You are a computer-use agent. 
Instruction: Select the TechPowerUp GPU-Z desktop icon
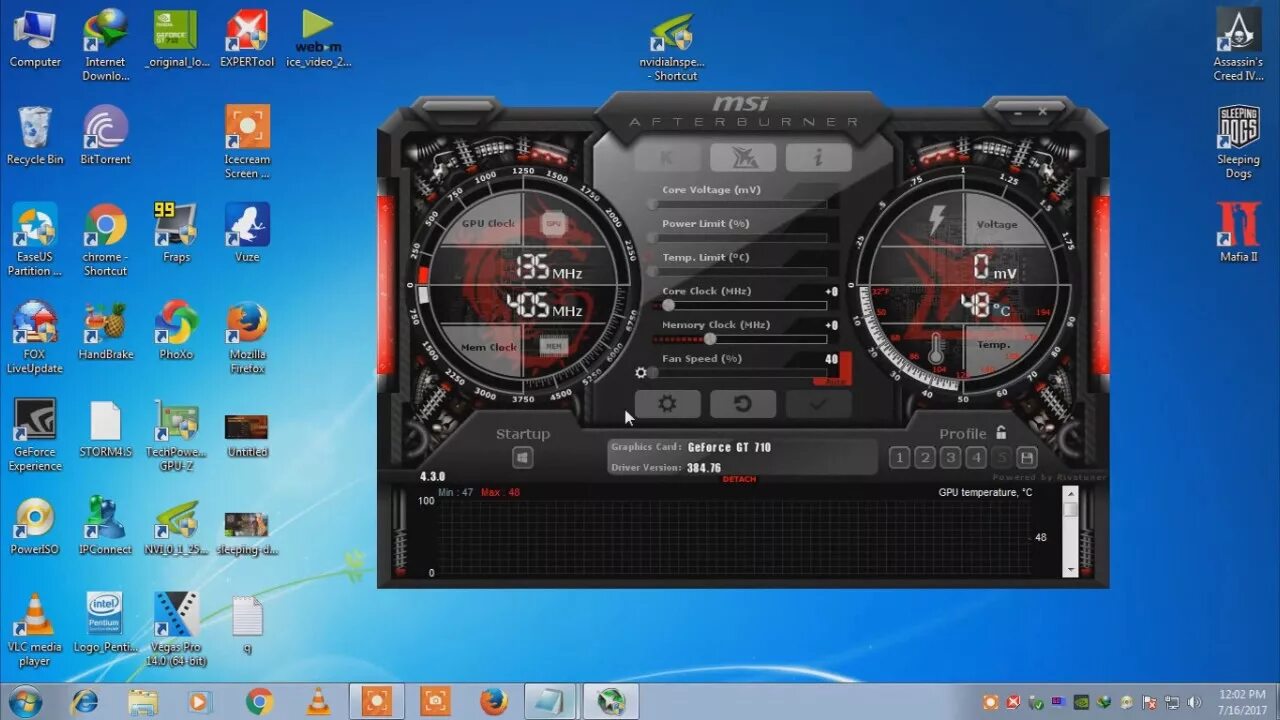coord(176,435)
